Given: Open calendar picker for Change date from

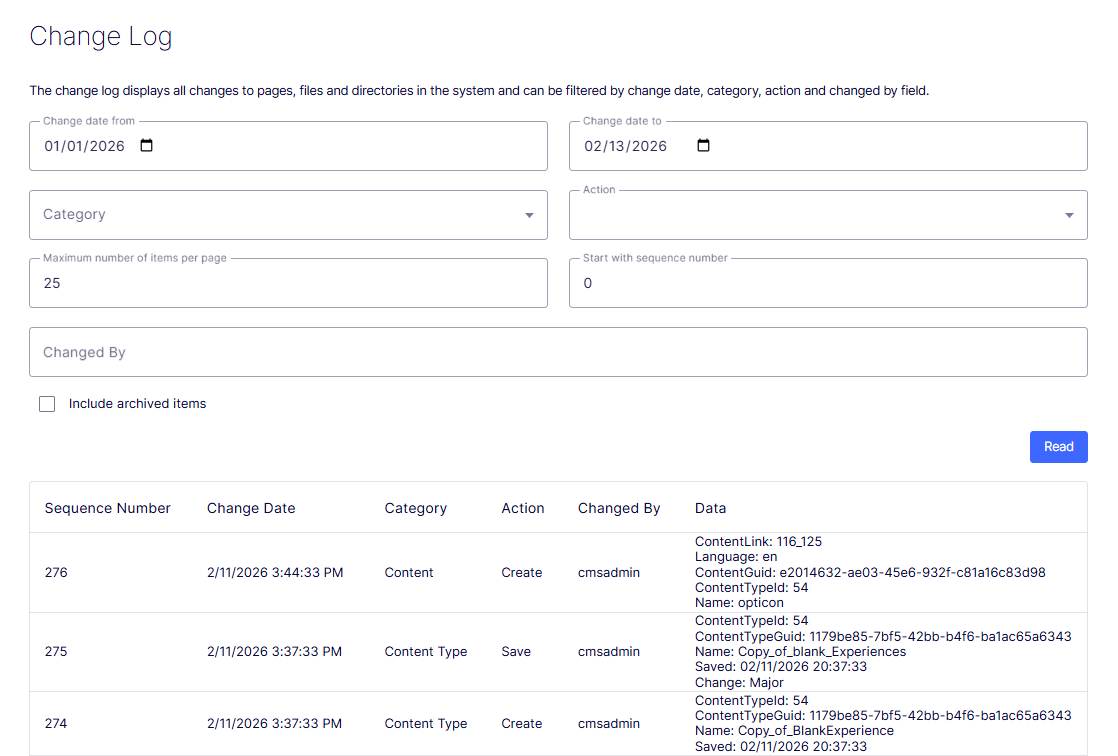Looking at the screenshot, I should 146,145.
